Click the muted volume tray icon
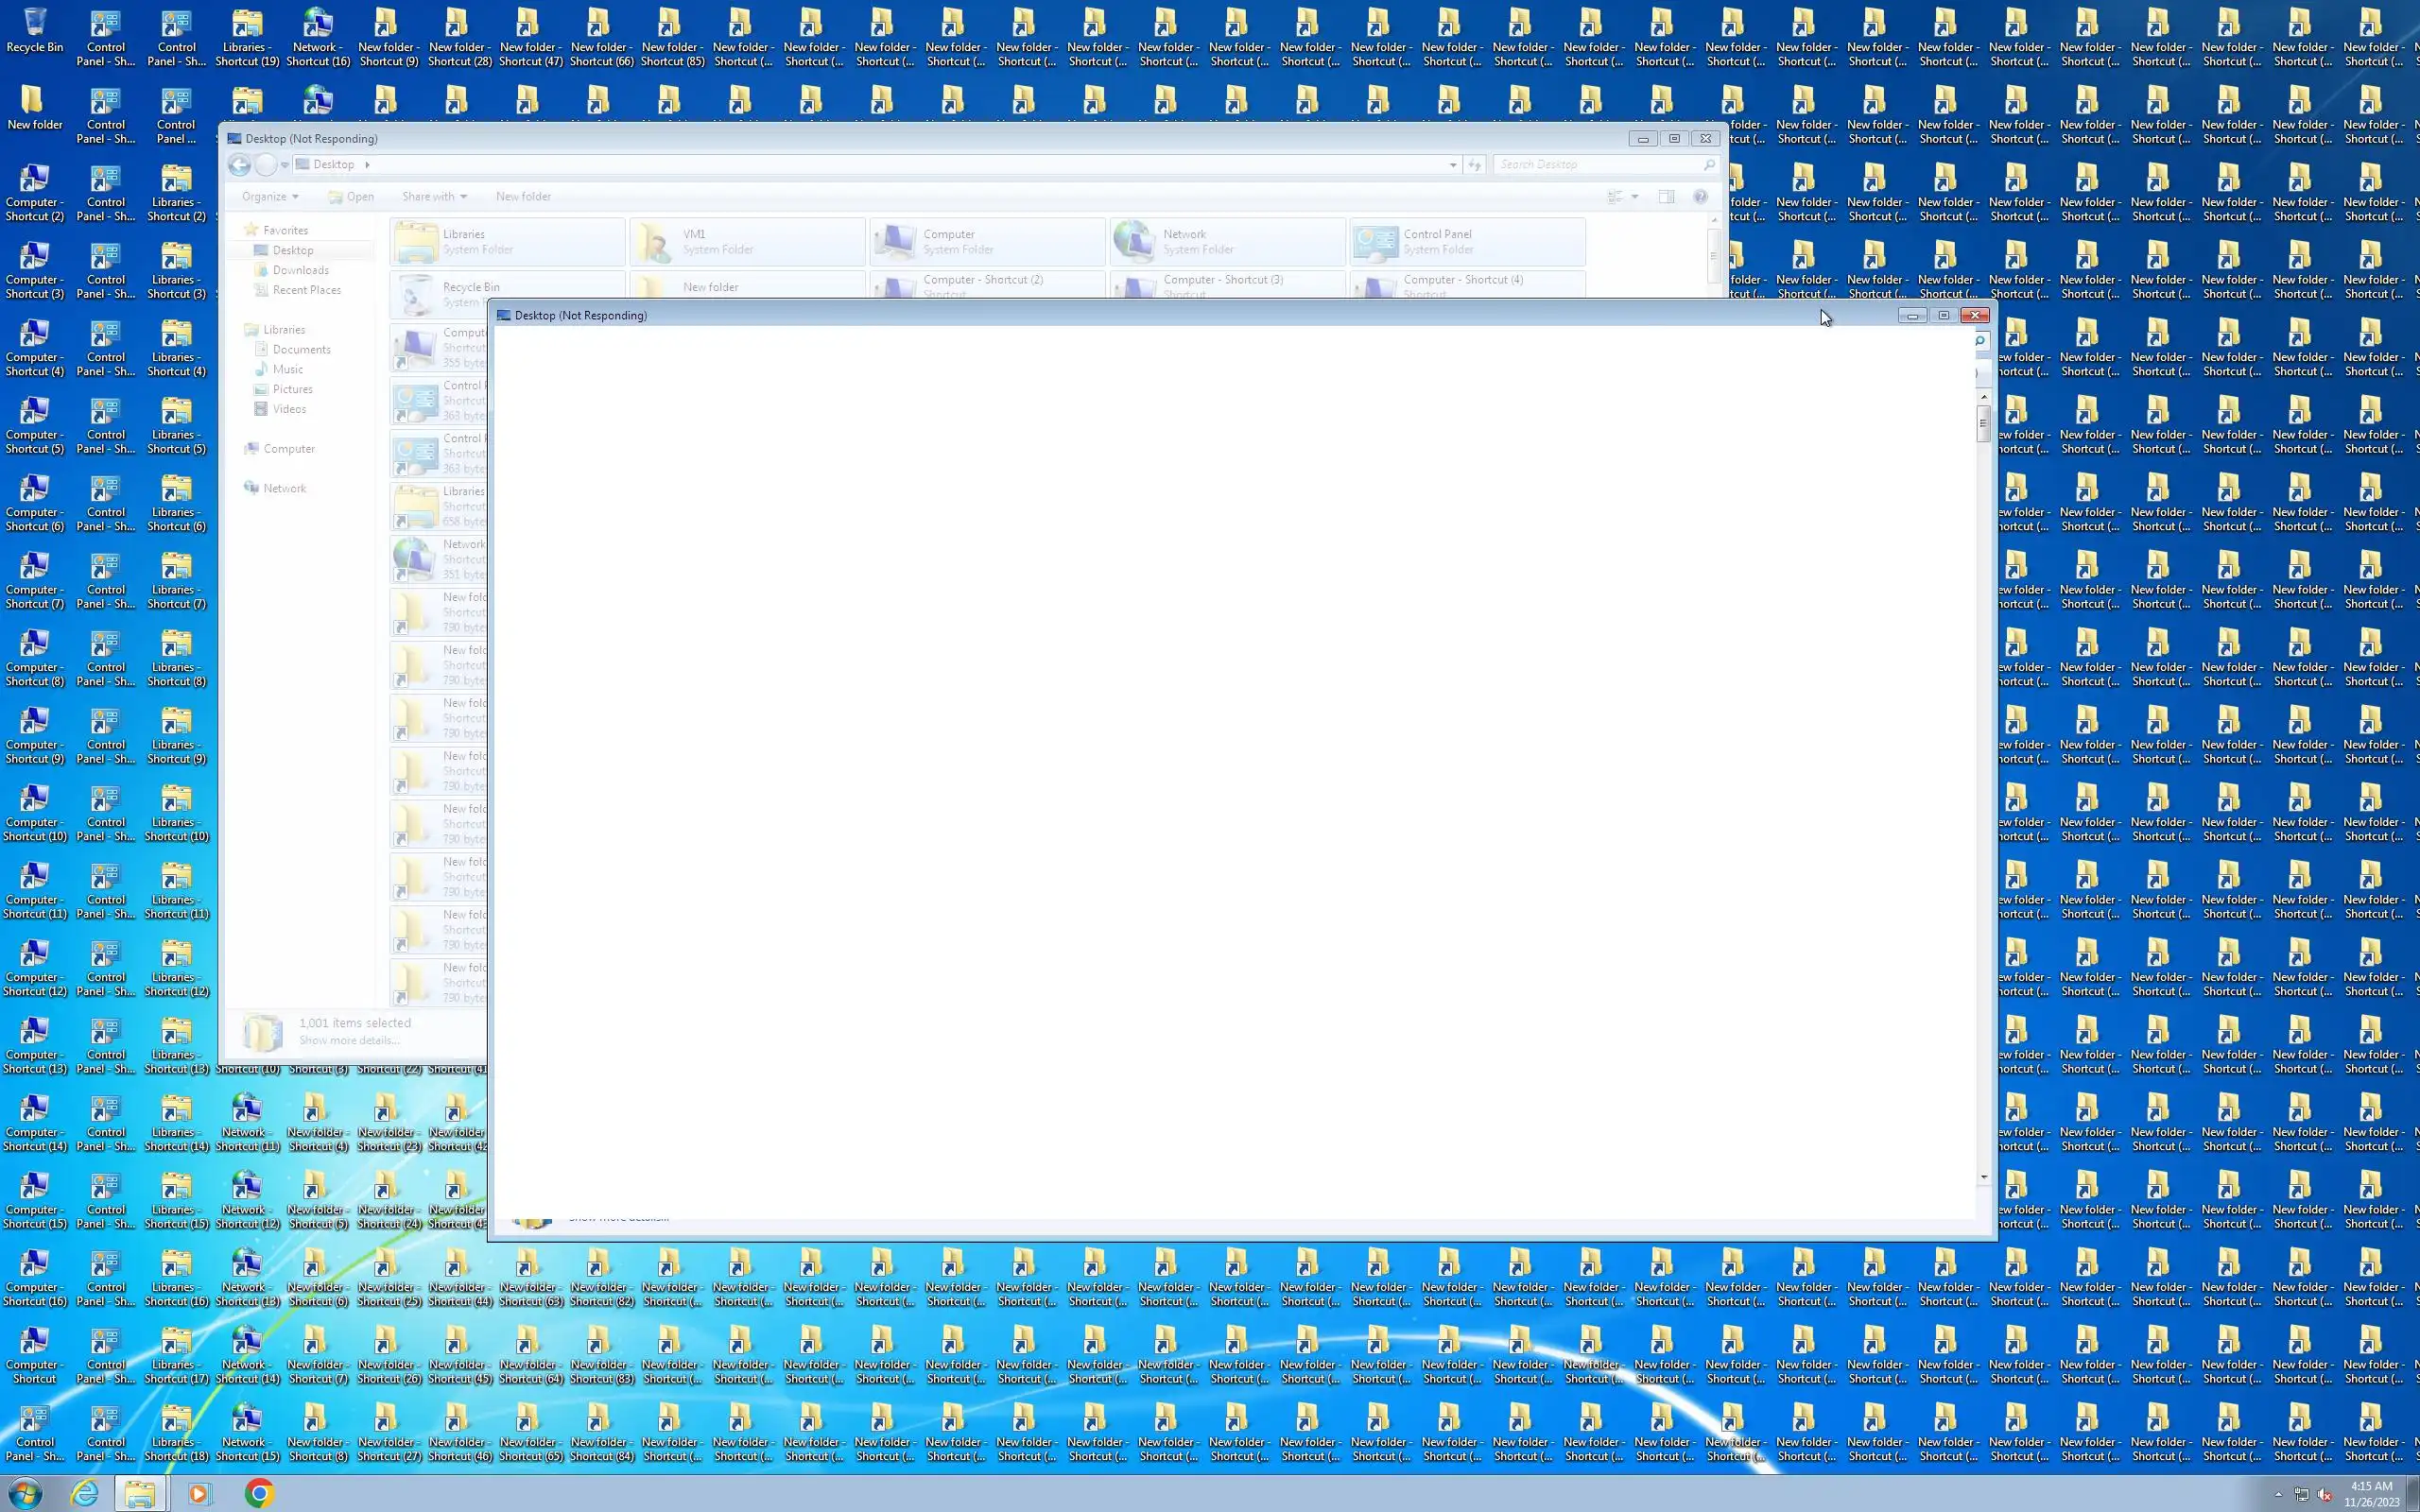The height and width of the screenshot is (1512, 2420). click(x=2324, y=1494)
